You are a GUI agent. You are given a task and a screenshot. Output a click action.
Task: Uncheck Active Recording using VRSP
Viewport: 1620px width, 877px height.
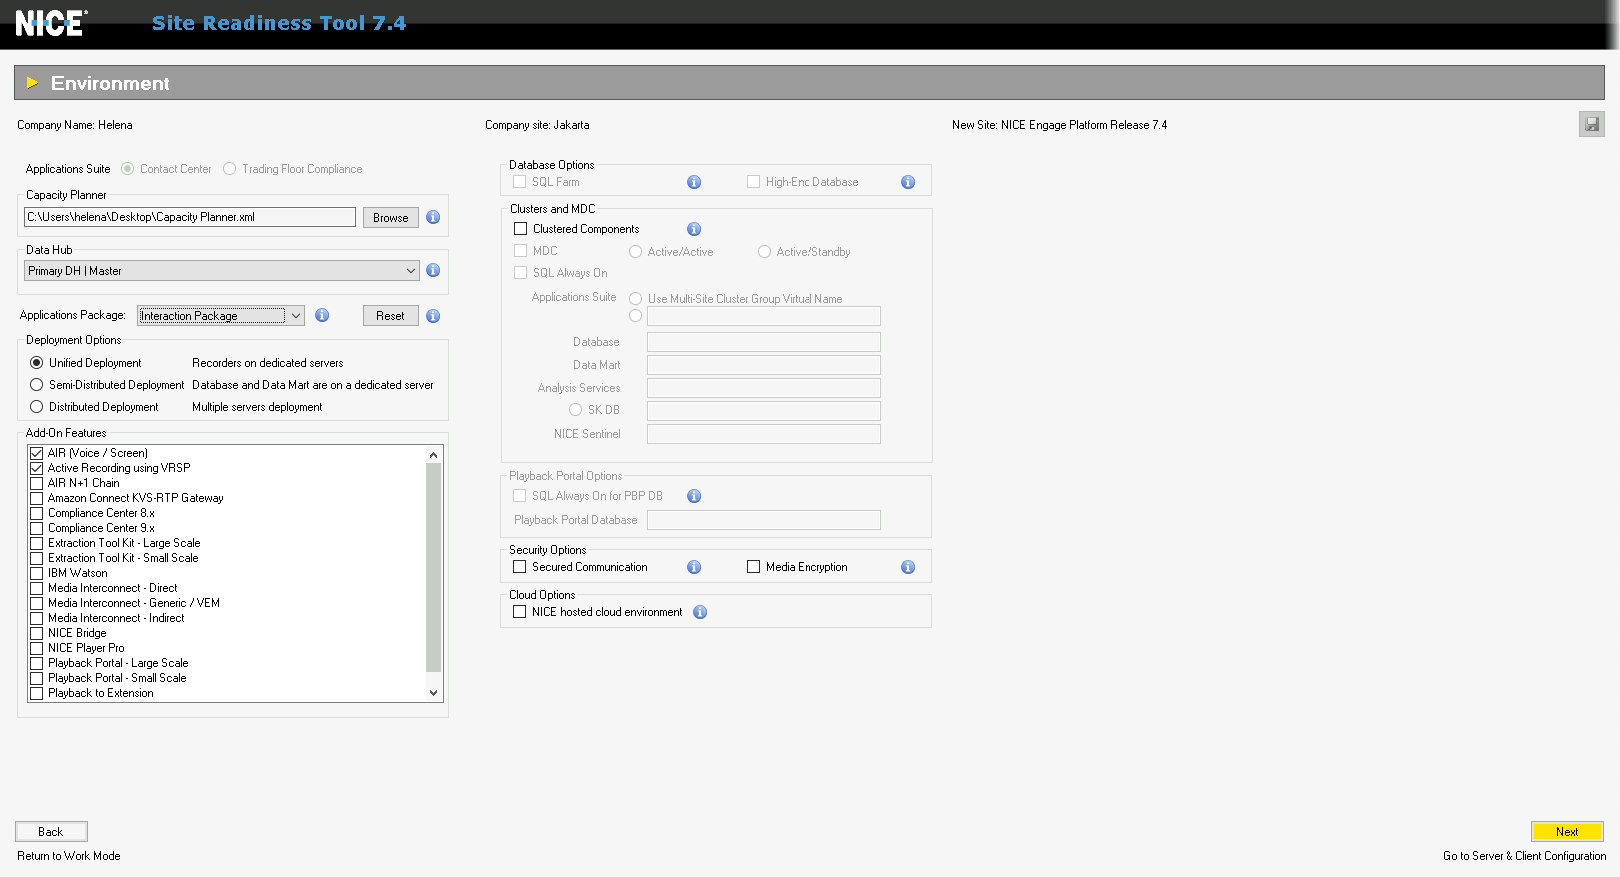(37, 468)
